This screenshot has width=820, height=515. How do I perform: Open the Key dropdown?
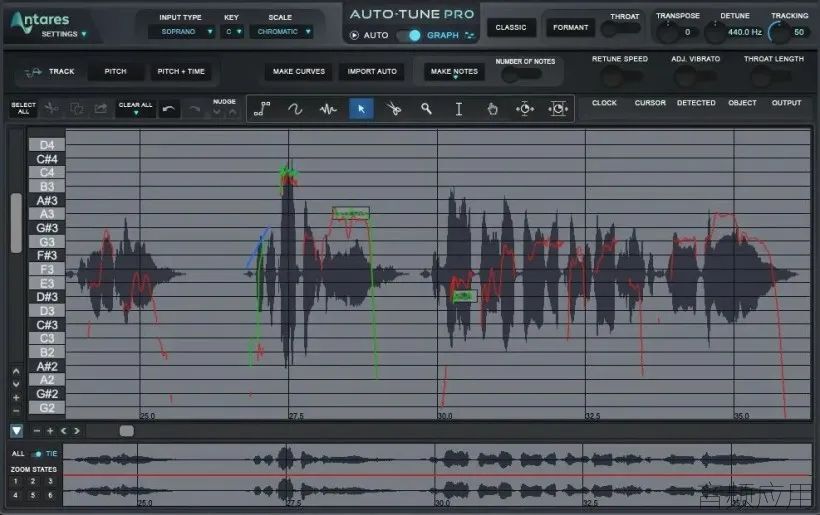point(232,32)
